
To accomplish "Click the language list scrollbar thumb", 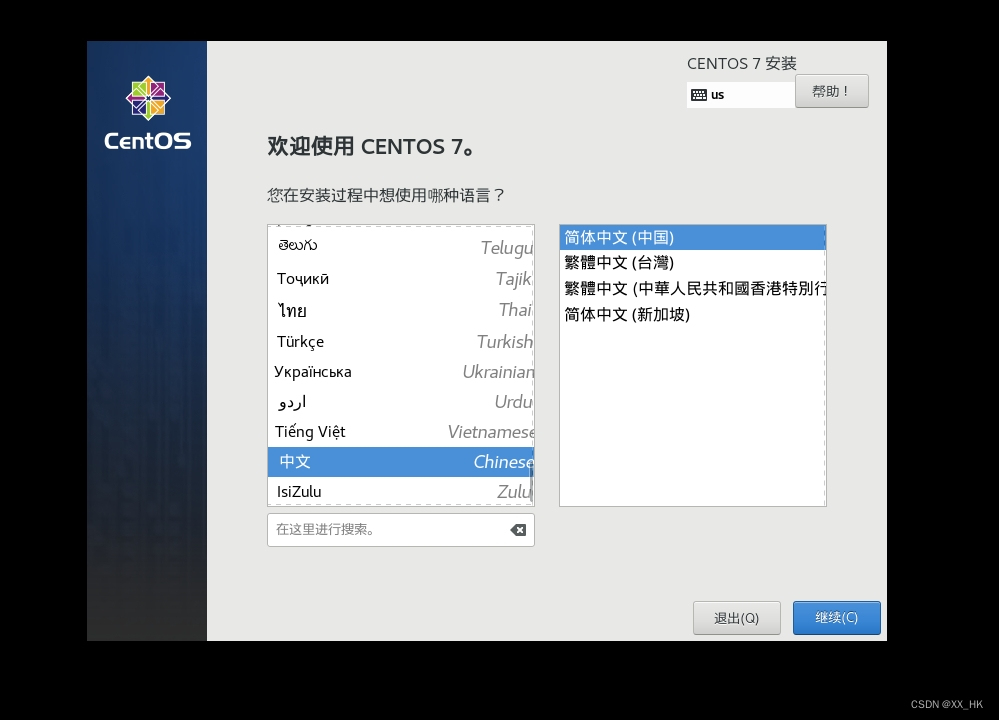I will pos(531,481).
